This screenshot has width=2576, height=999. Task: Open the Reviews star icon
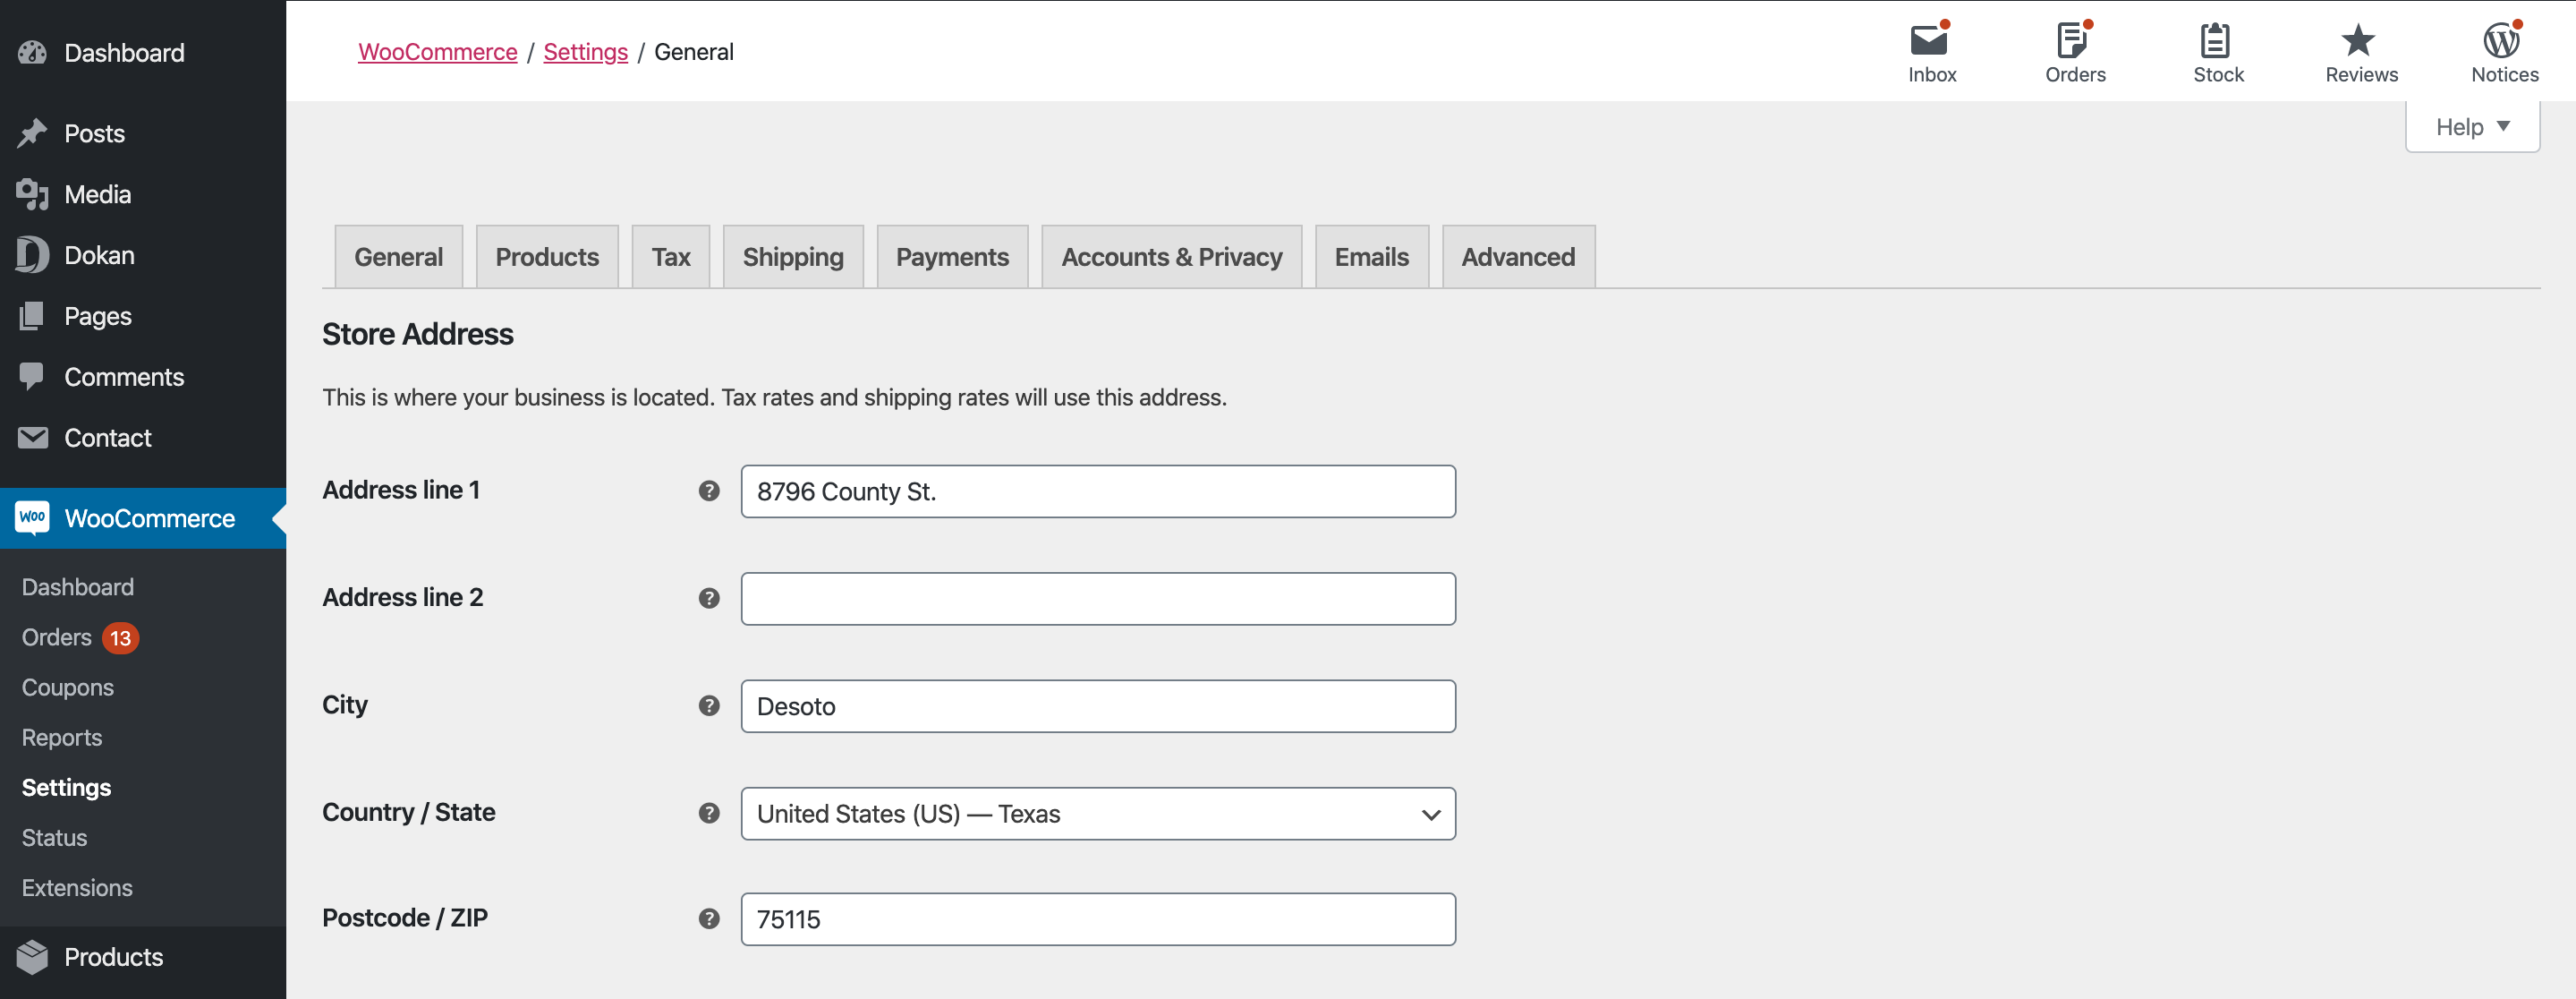[x=2359, y=40]
